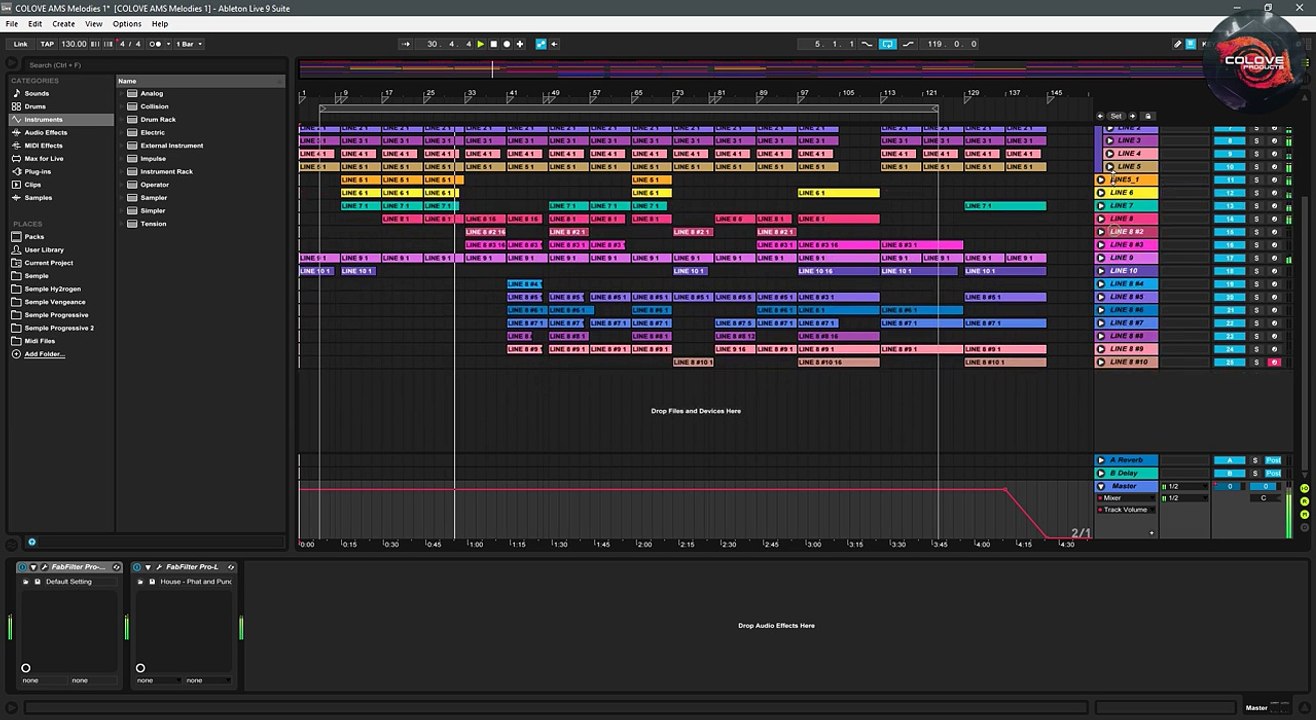Toggle Draw Mode pencil icon
The height and width of the screenshot is (720, 1316).
pyautogui.click(x=1177, y=44)
